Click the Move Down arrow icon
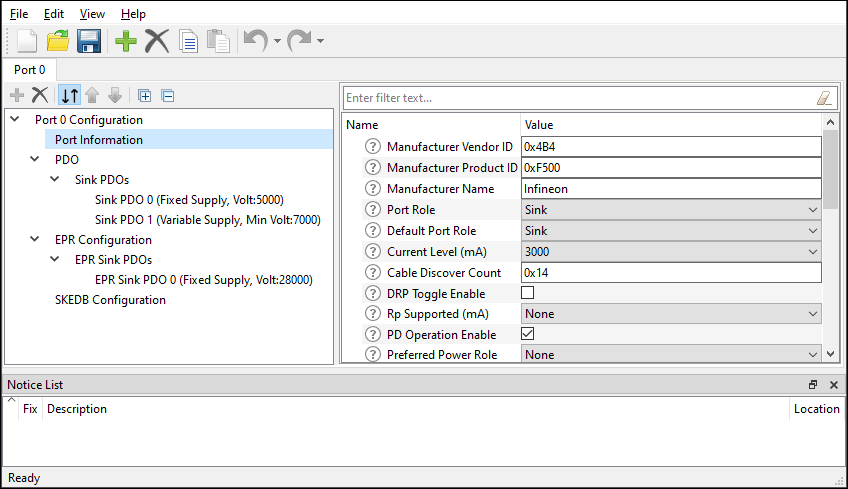The width and height of the screenshot is (848, 489). point(115,95)
